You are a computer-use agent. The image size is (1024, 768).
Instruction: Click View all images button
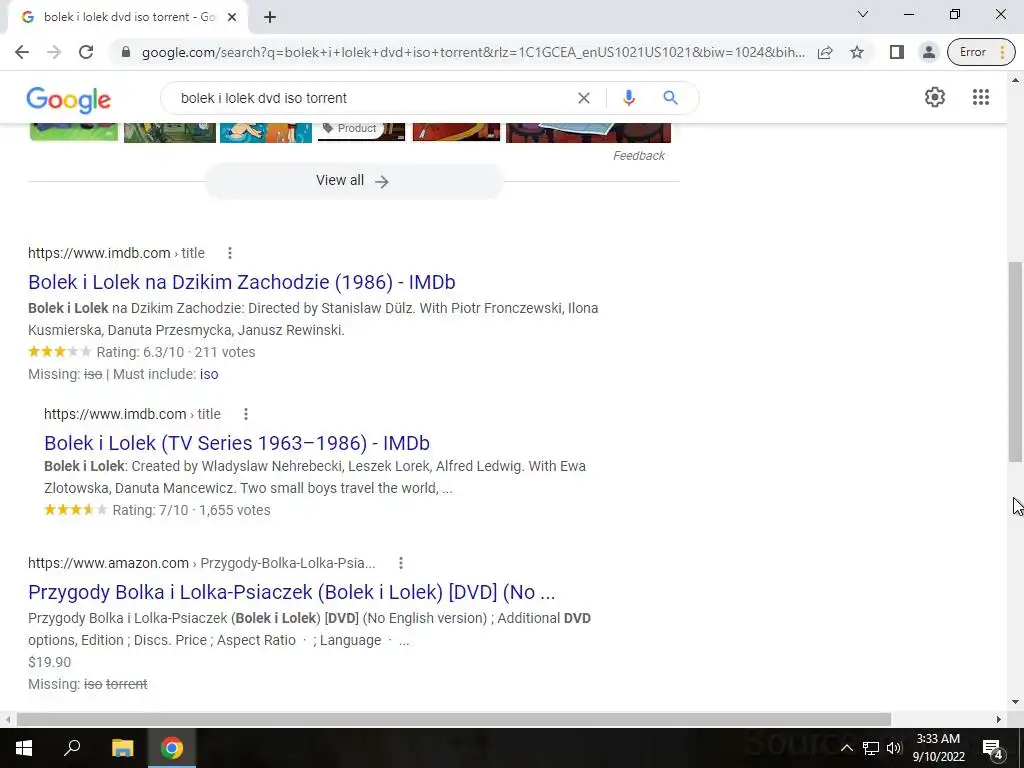click(x=353, y=181)
